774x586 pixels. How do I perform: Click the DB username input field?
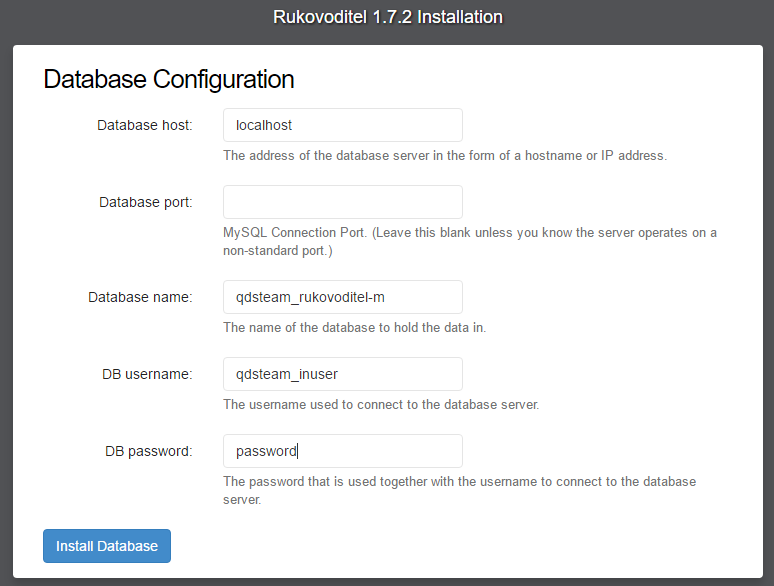[x=343, y=374]
